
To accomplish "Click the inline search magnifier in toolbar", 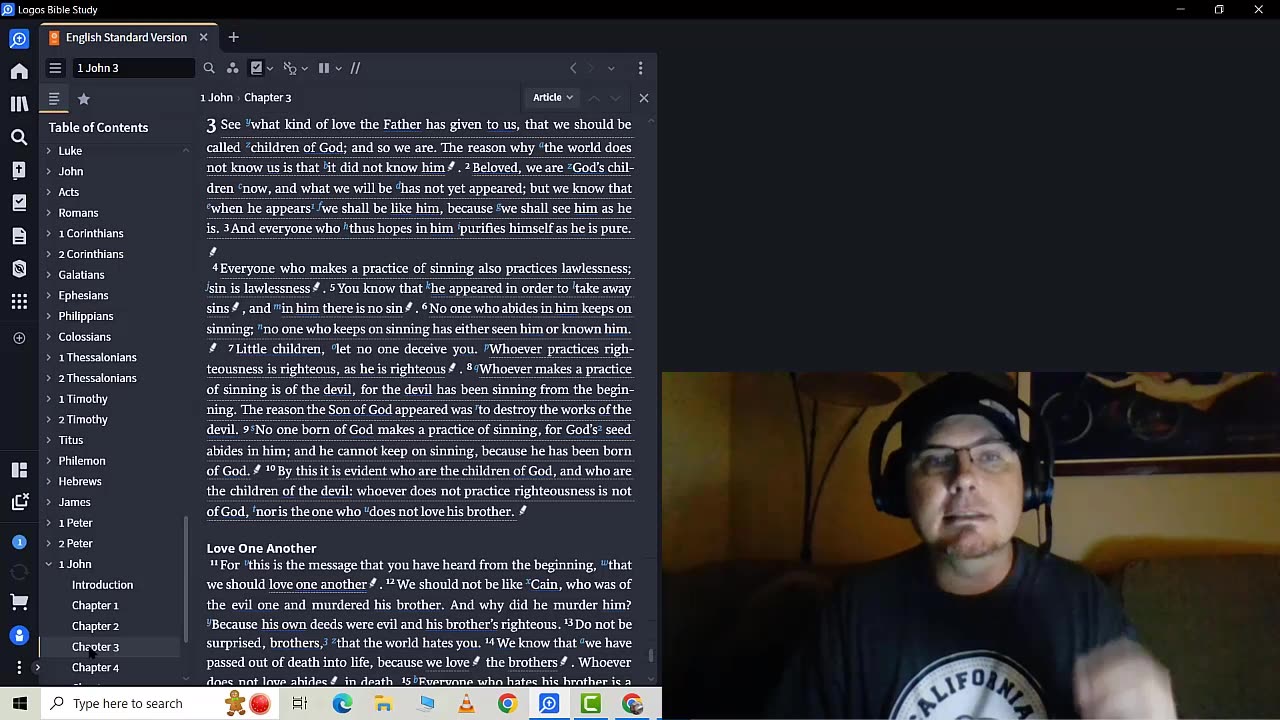I will coord(209,68).
